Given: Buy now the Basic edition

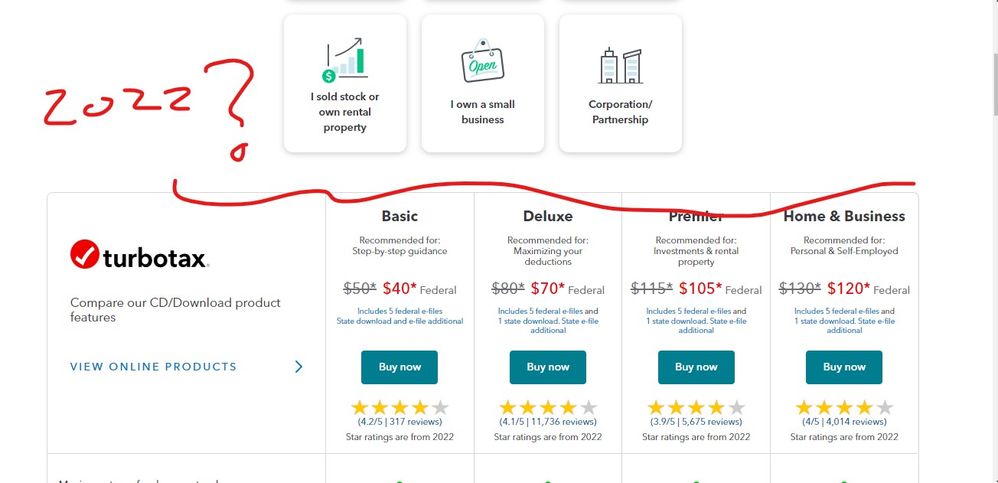Looking at the screenshot, I should pyautogui.click(x=400, y=367).
